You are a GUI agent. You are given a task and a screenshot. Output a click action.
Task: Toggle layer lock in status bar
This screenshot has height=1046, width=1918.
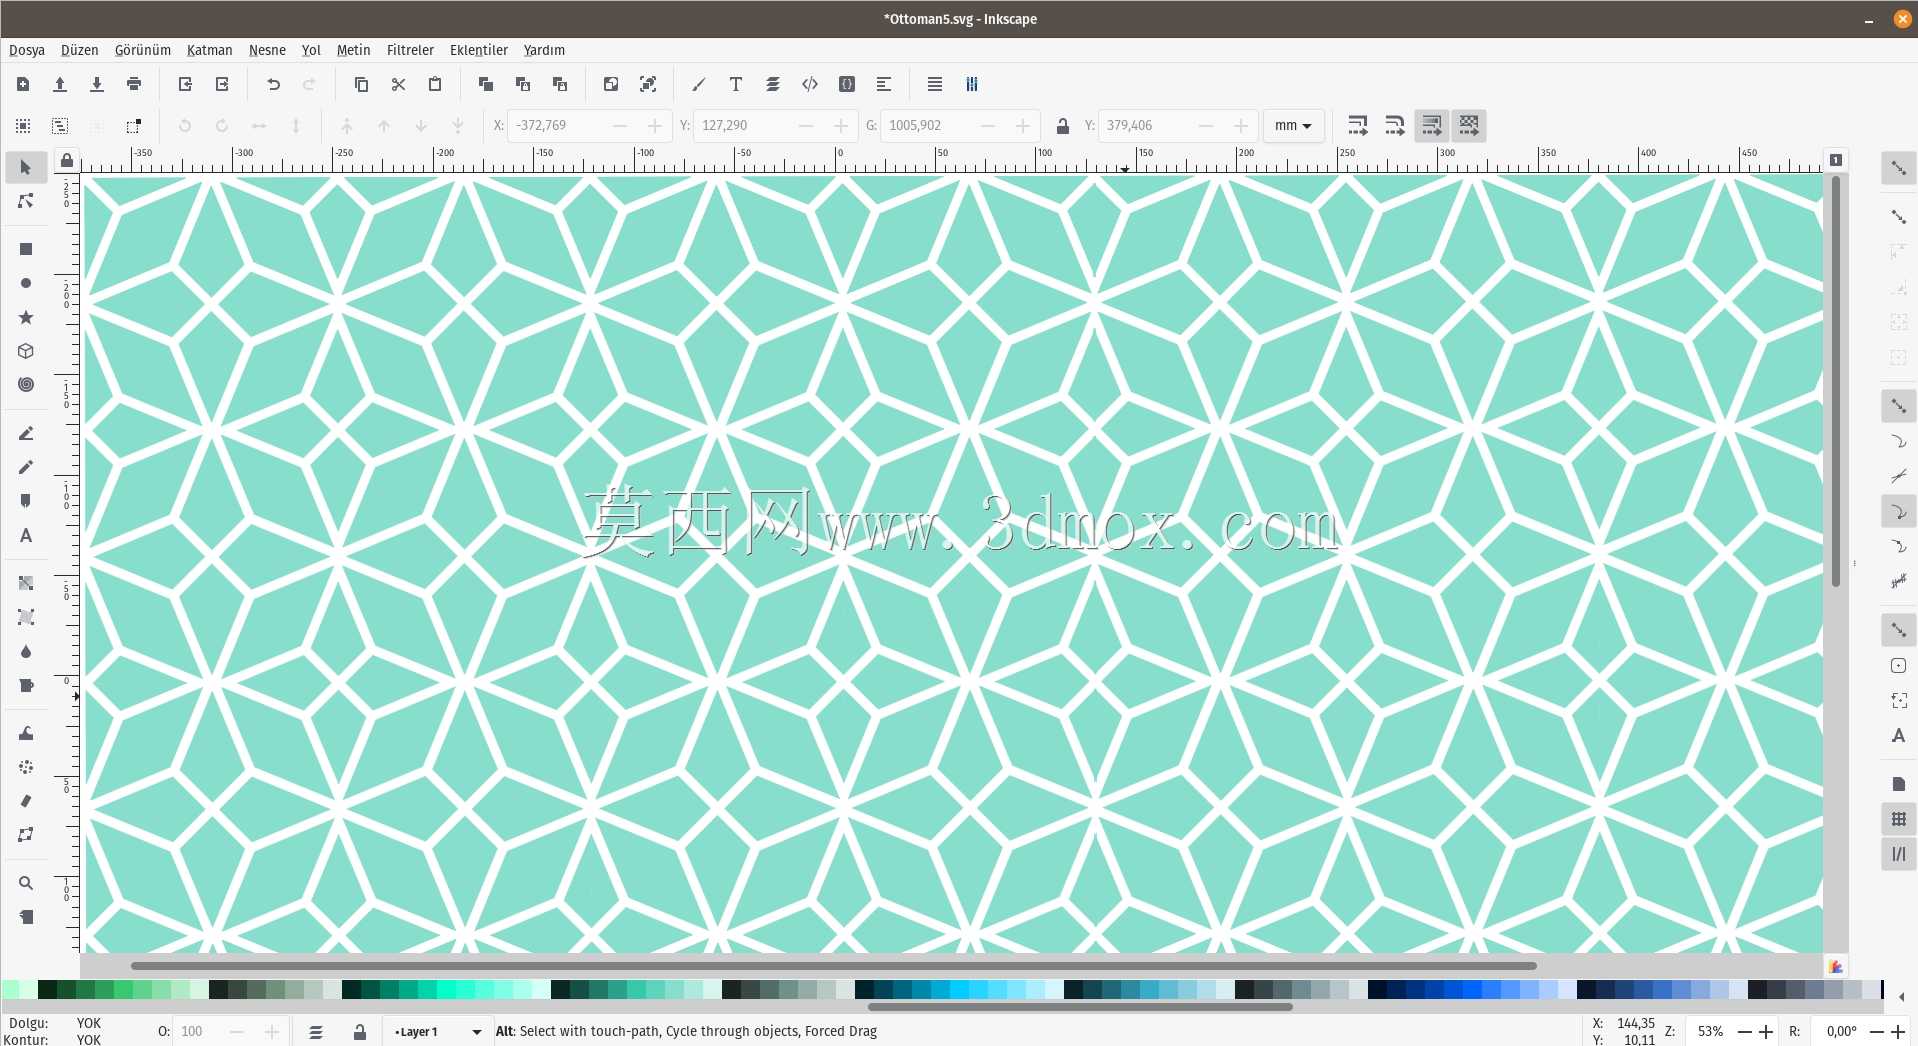(360, 1032)
